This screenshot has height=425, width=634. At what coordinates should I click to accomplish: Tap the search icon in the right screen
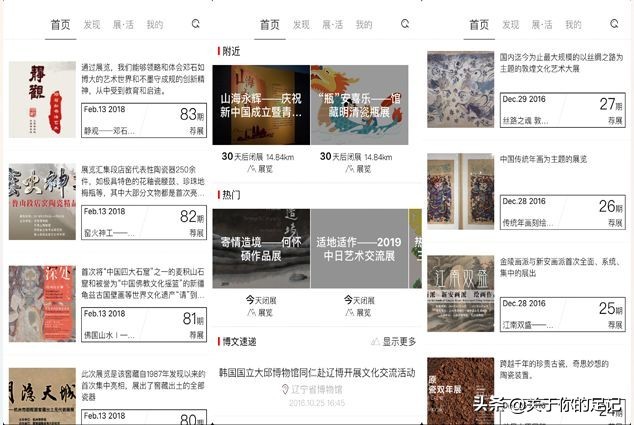click(x=615, y=24)
